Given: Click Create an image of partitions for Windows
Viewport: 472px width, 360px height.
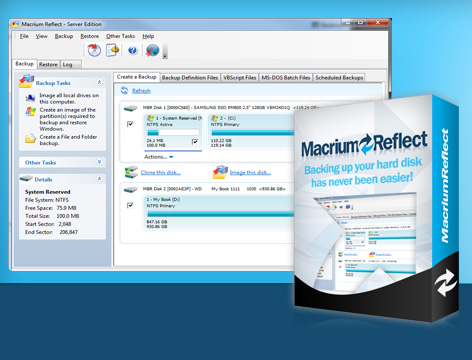Looking at the screenshot, I should click(68, 119).
